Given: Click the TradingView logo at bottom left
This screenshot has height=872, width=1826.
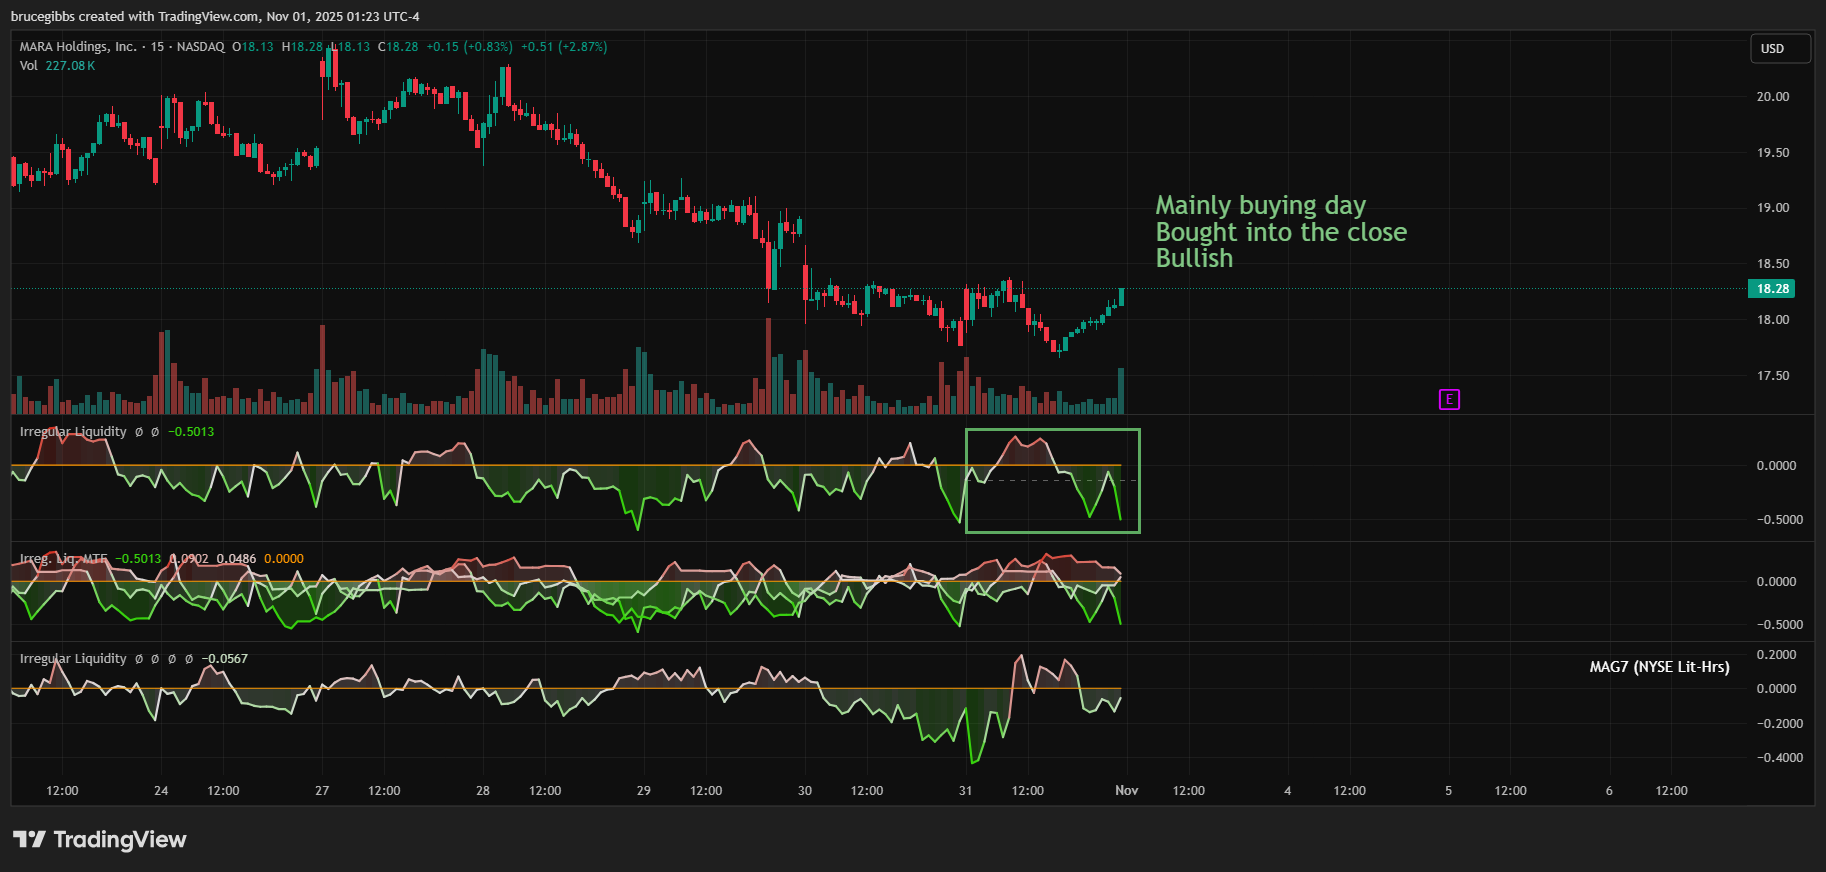Looking at the screenshot, I should [100, 839].
